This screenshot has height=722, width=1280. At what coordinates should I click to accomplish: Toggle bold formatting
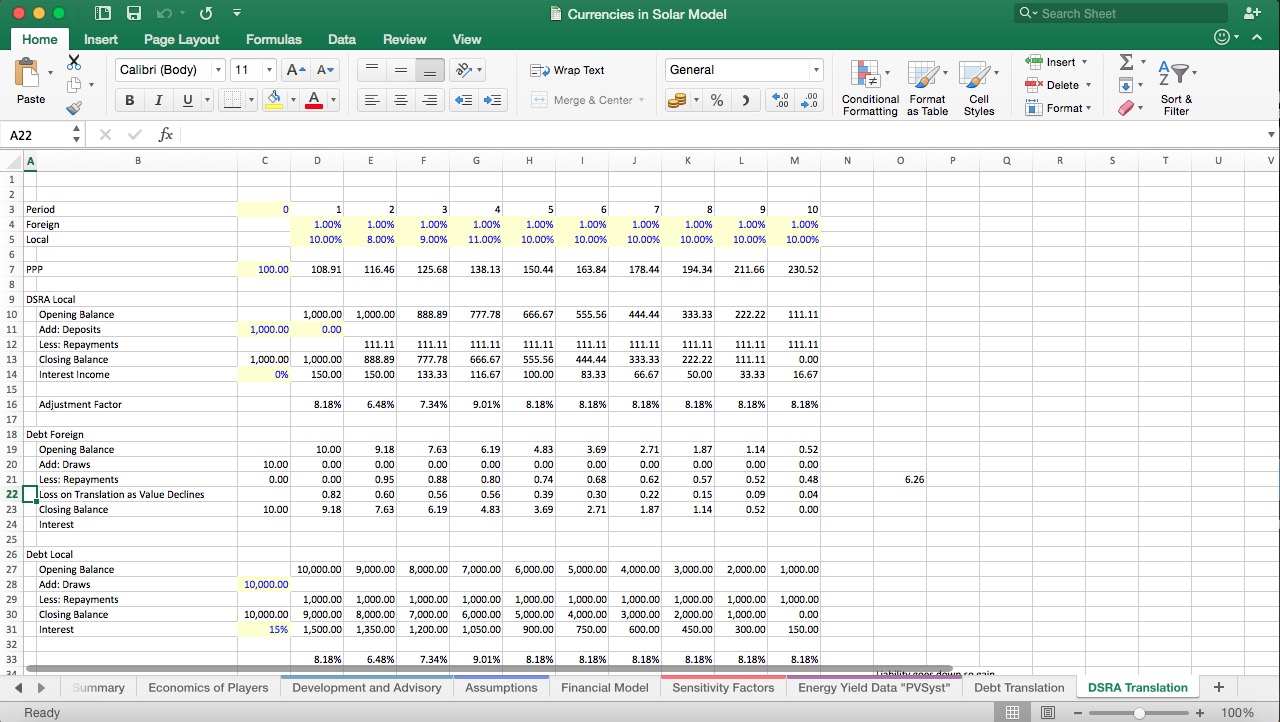tap(129, 100)
